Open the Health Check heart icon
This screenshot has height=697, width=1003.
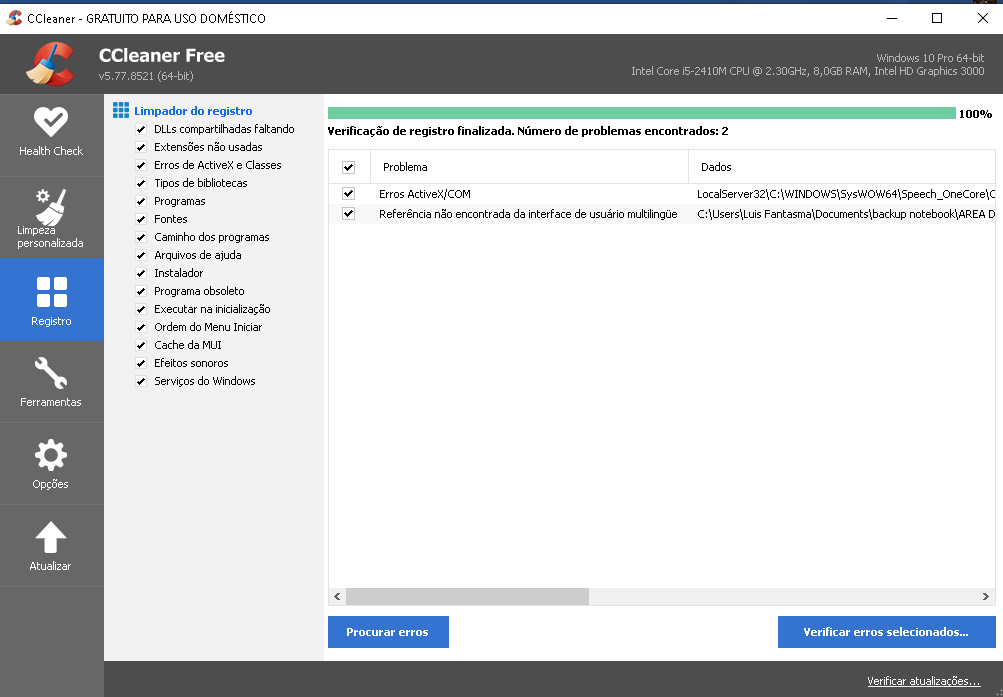pyautogui.click(x=51, y=122)
